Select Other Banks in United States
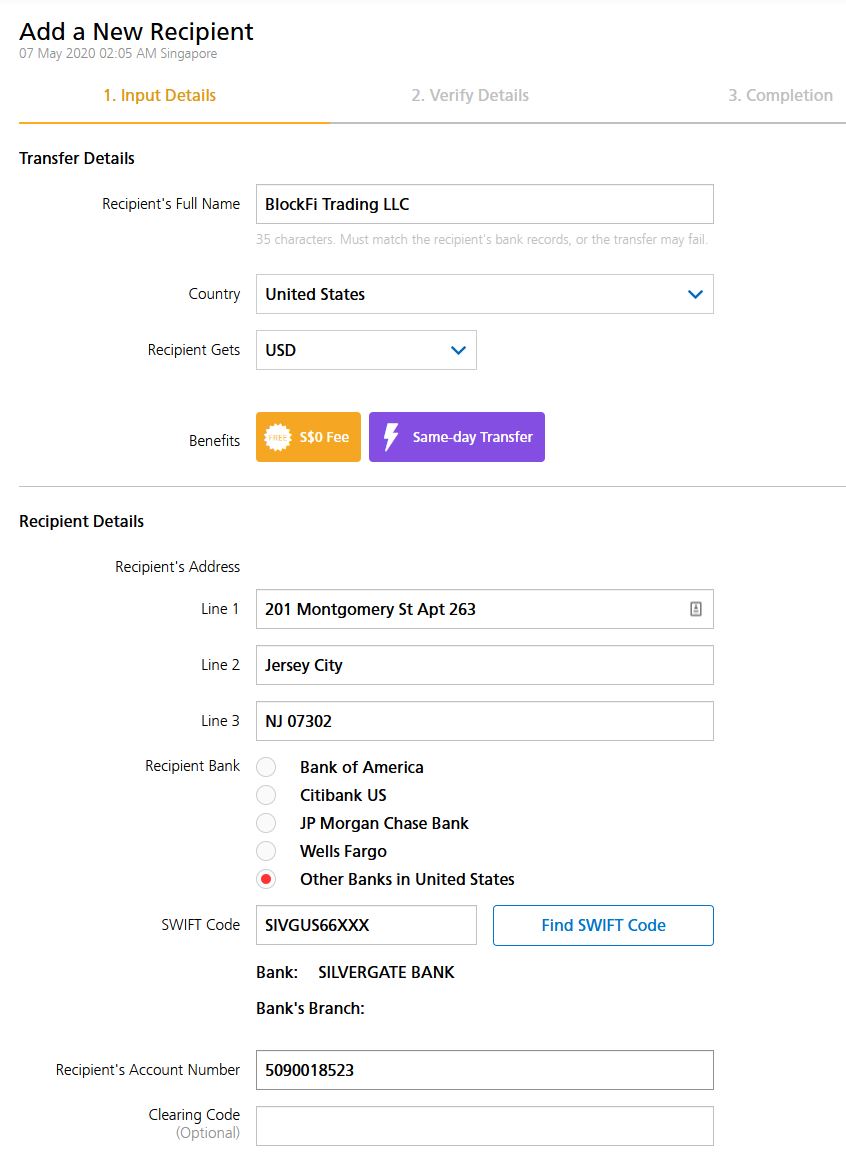The width and height of the screenshot is (846, 1165). pyautogui.click(x=266, y=880)
